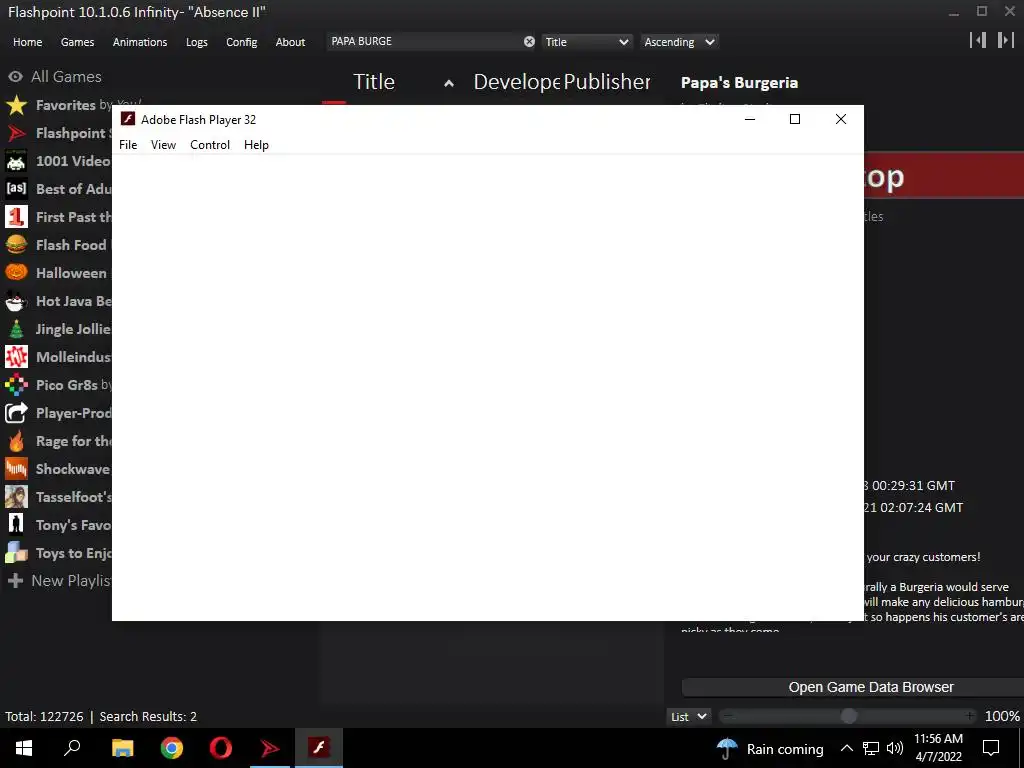Add a New Playlist with plus icon
This screenshot has height=768, width=1024.
pyautogui.click(x=16, y=581)
